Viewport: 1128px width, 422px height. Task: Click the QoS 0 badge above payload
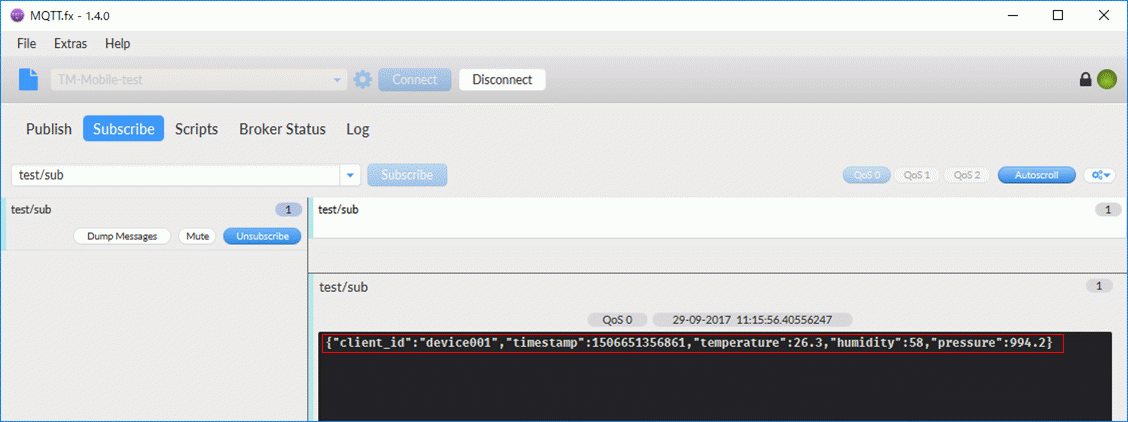619,320
